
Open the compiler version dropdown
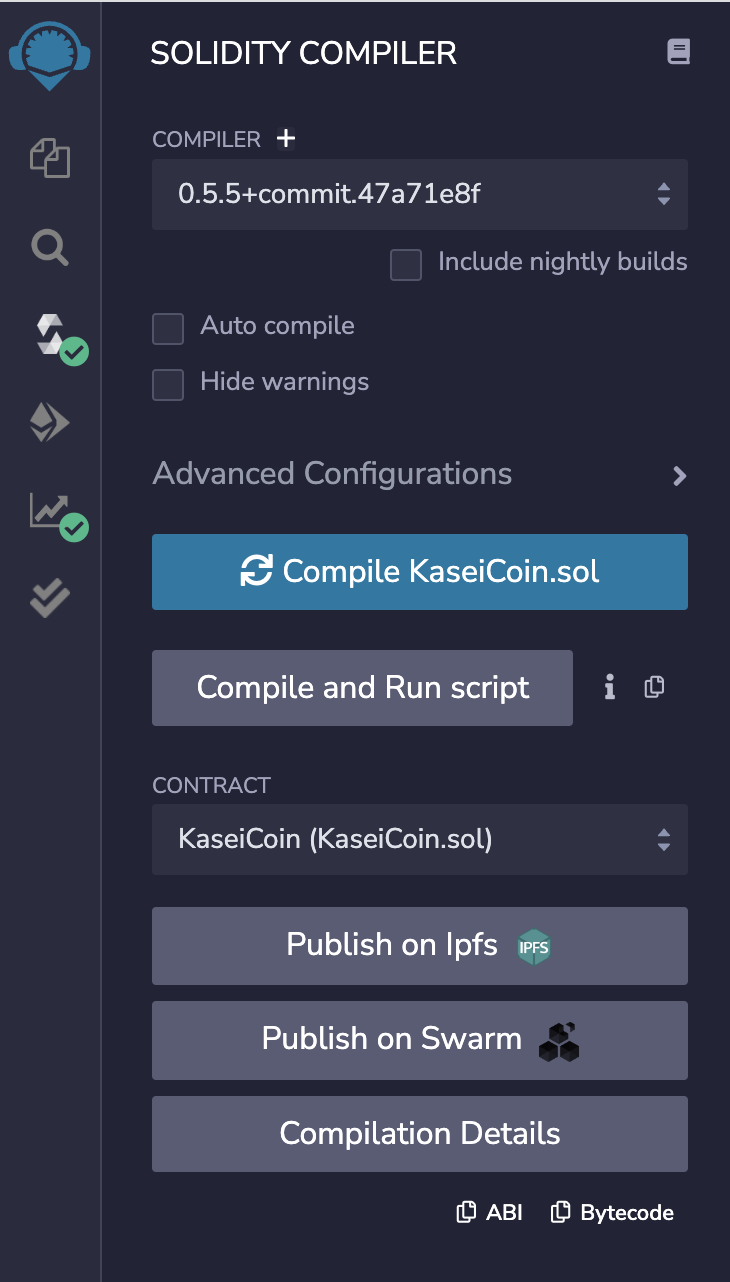[419, 195]
